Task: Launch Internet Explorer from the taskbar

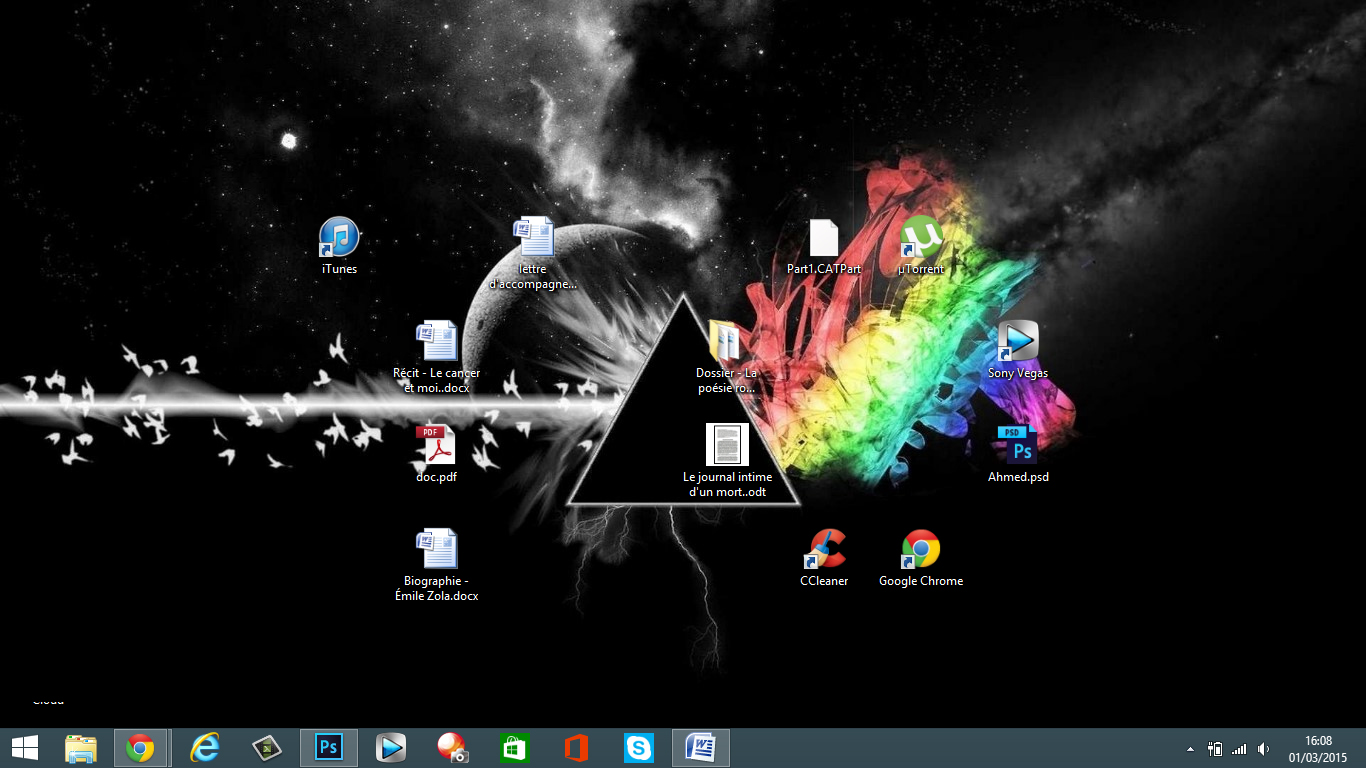Action: (205, 748)
